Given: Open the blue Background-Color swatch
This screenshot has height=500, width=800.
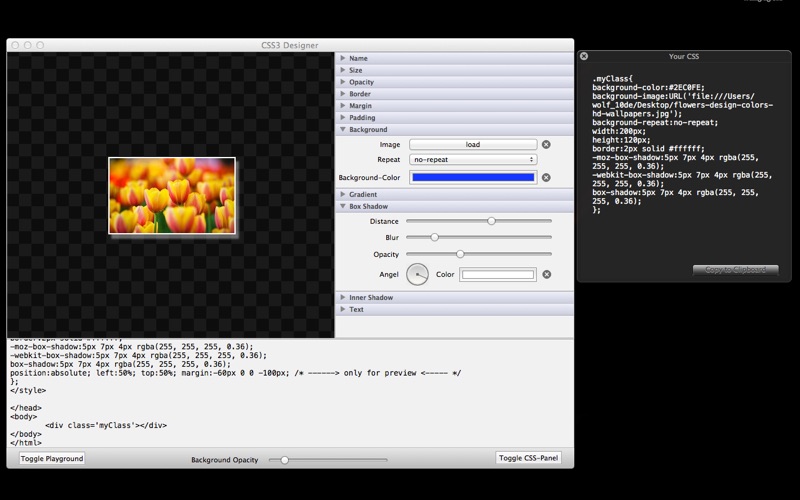Looking at the screenshot, I should 473,178.
